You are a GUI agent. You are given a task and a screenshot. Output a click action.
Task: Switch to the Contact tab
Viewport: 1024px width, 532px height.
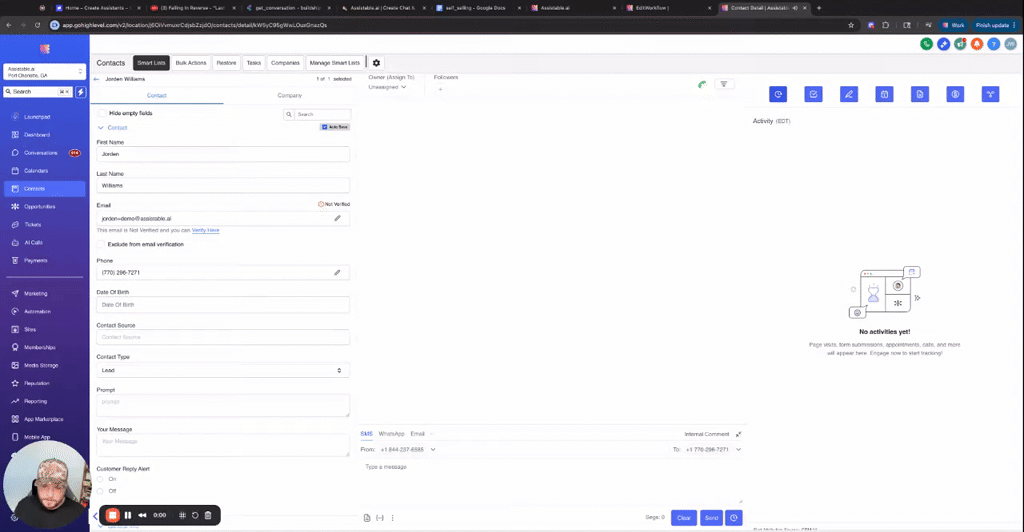[157, 95]
